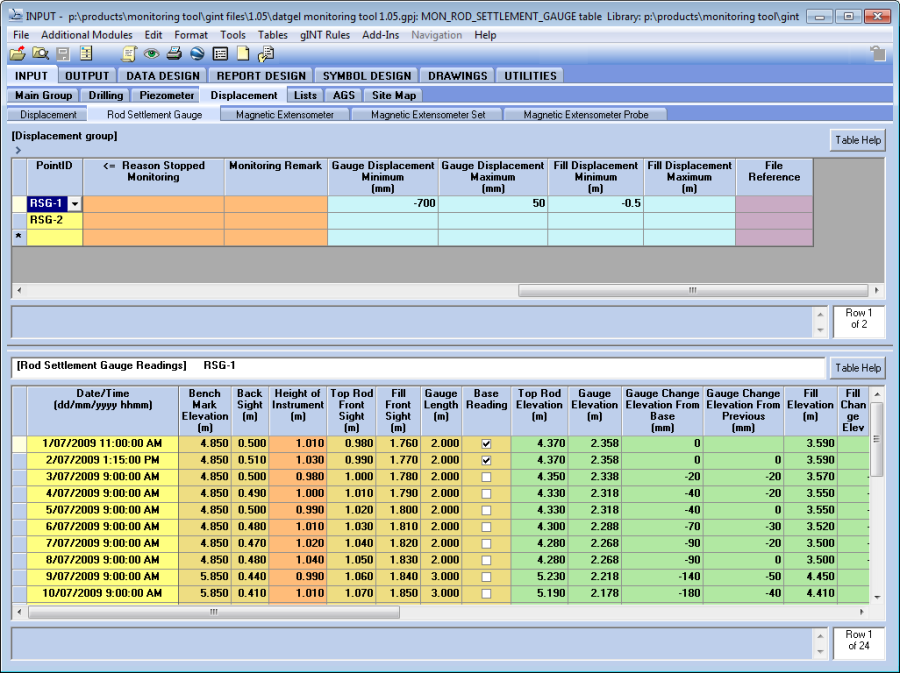
Task: Check Base Reading for 3/07/2009 row
Action: pos(486,478)
